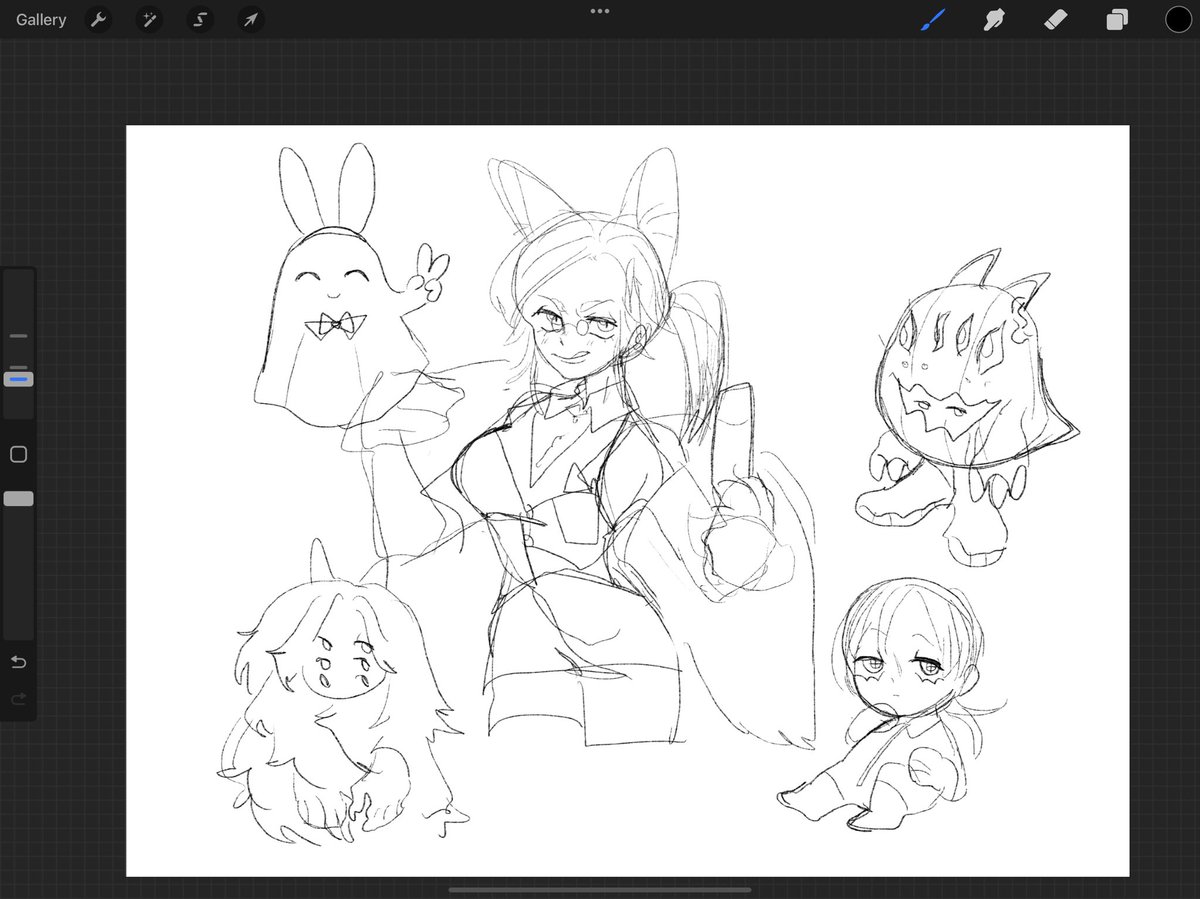Open the Adjustments magic wand menu
This screenshot has width=1200, height=899.
[149, 20]
